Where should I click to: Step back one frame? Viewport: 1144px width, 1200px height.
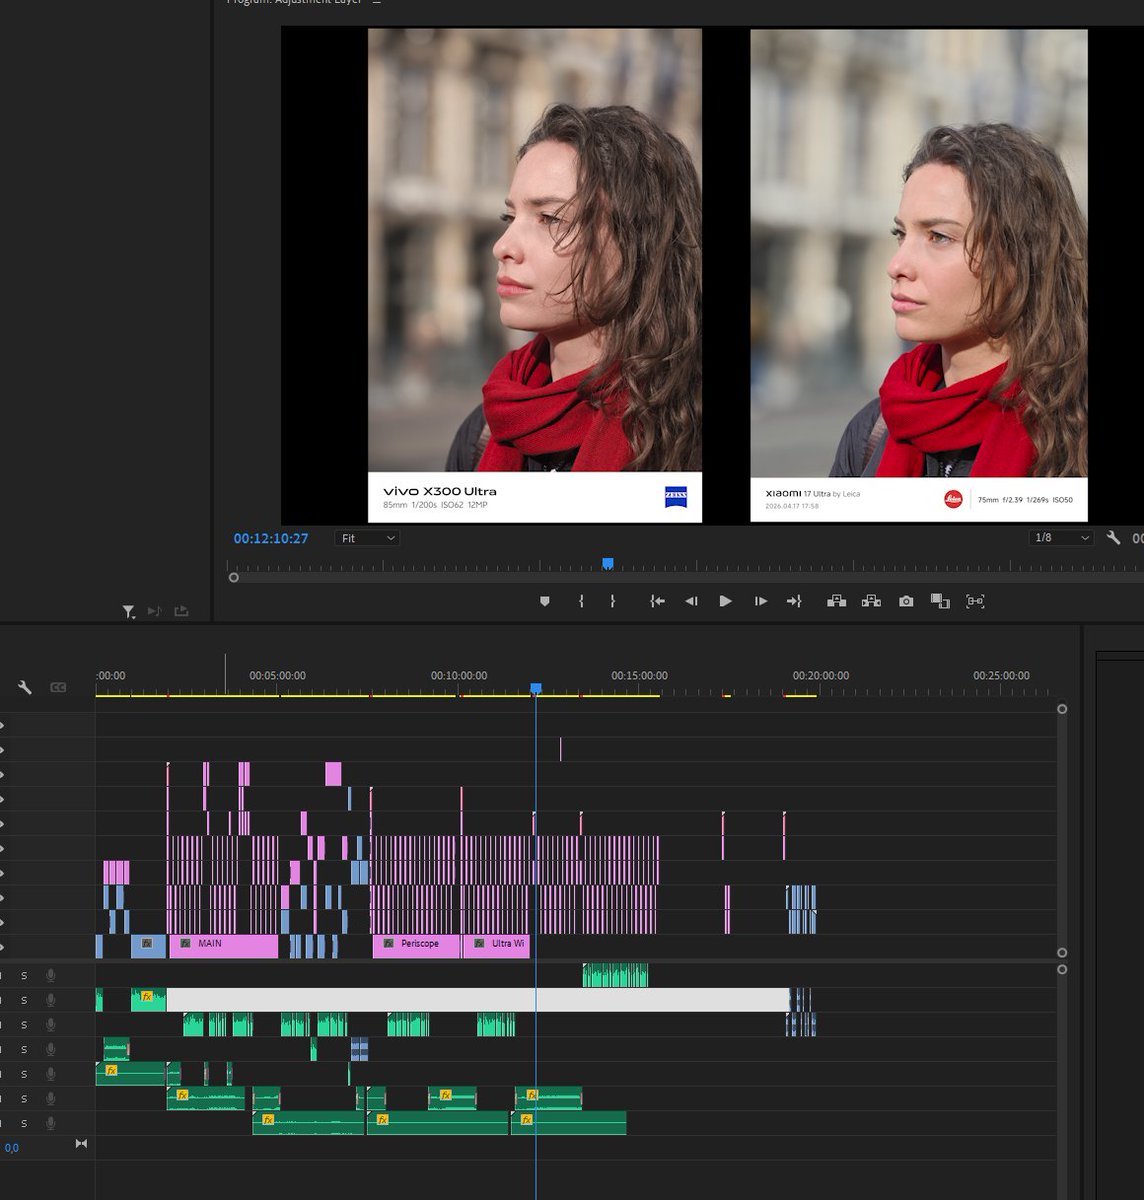coord(691,601)
